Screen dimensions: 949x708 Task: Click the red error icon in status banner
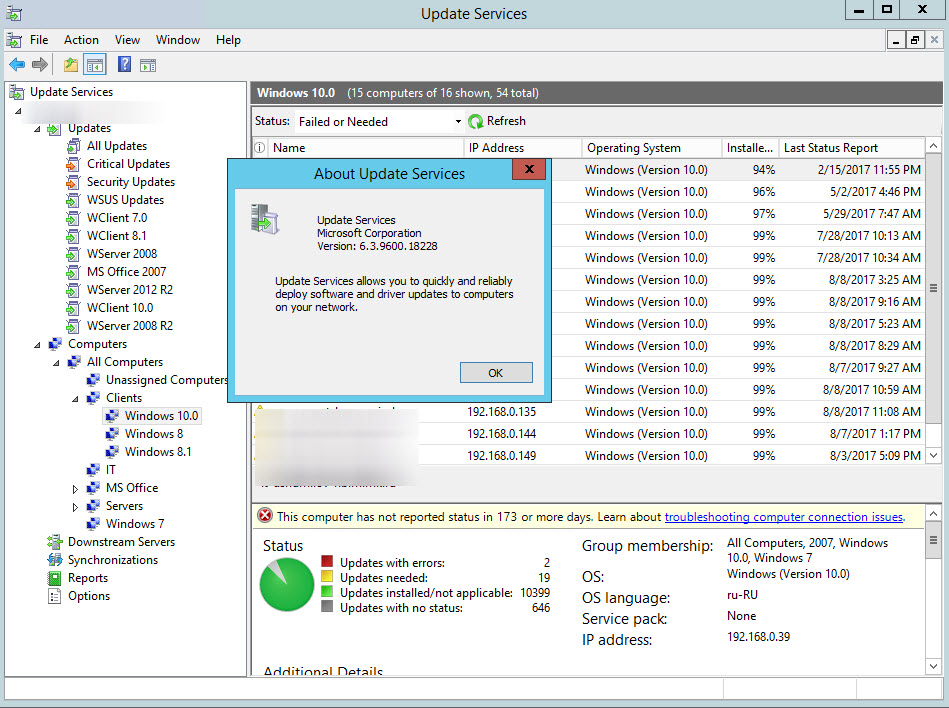[x=265, y=516]
